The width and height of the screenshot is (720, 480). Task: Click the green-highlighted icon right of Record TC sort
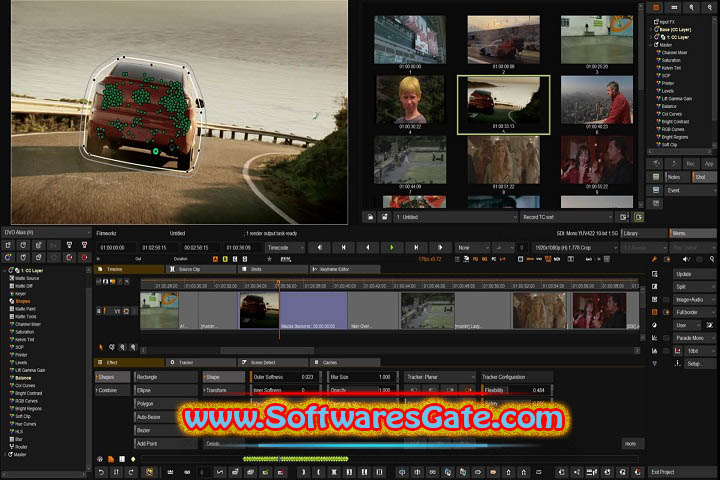tap(639, 217)
